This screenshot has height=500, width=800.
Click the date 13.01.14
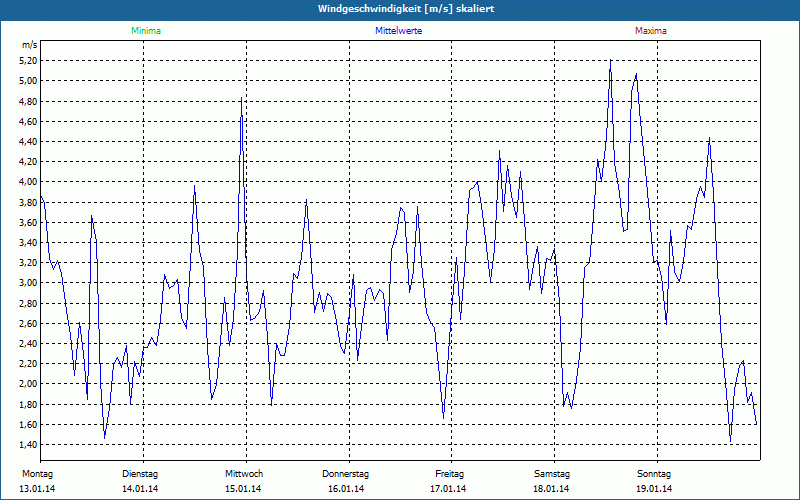(37, 489)
